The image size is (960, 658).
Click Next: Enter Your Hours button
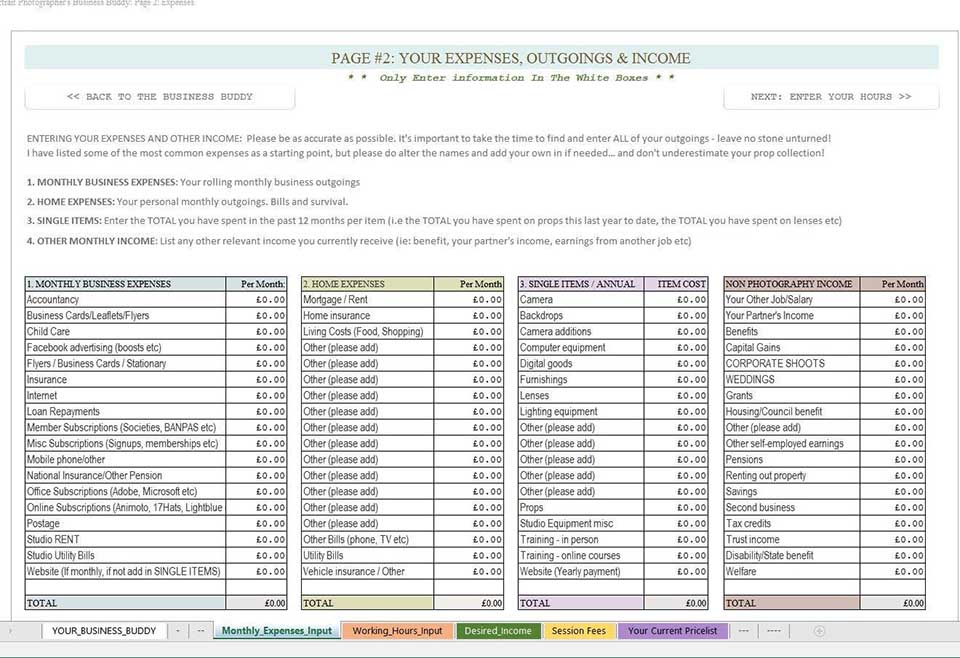click(831, 97)
